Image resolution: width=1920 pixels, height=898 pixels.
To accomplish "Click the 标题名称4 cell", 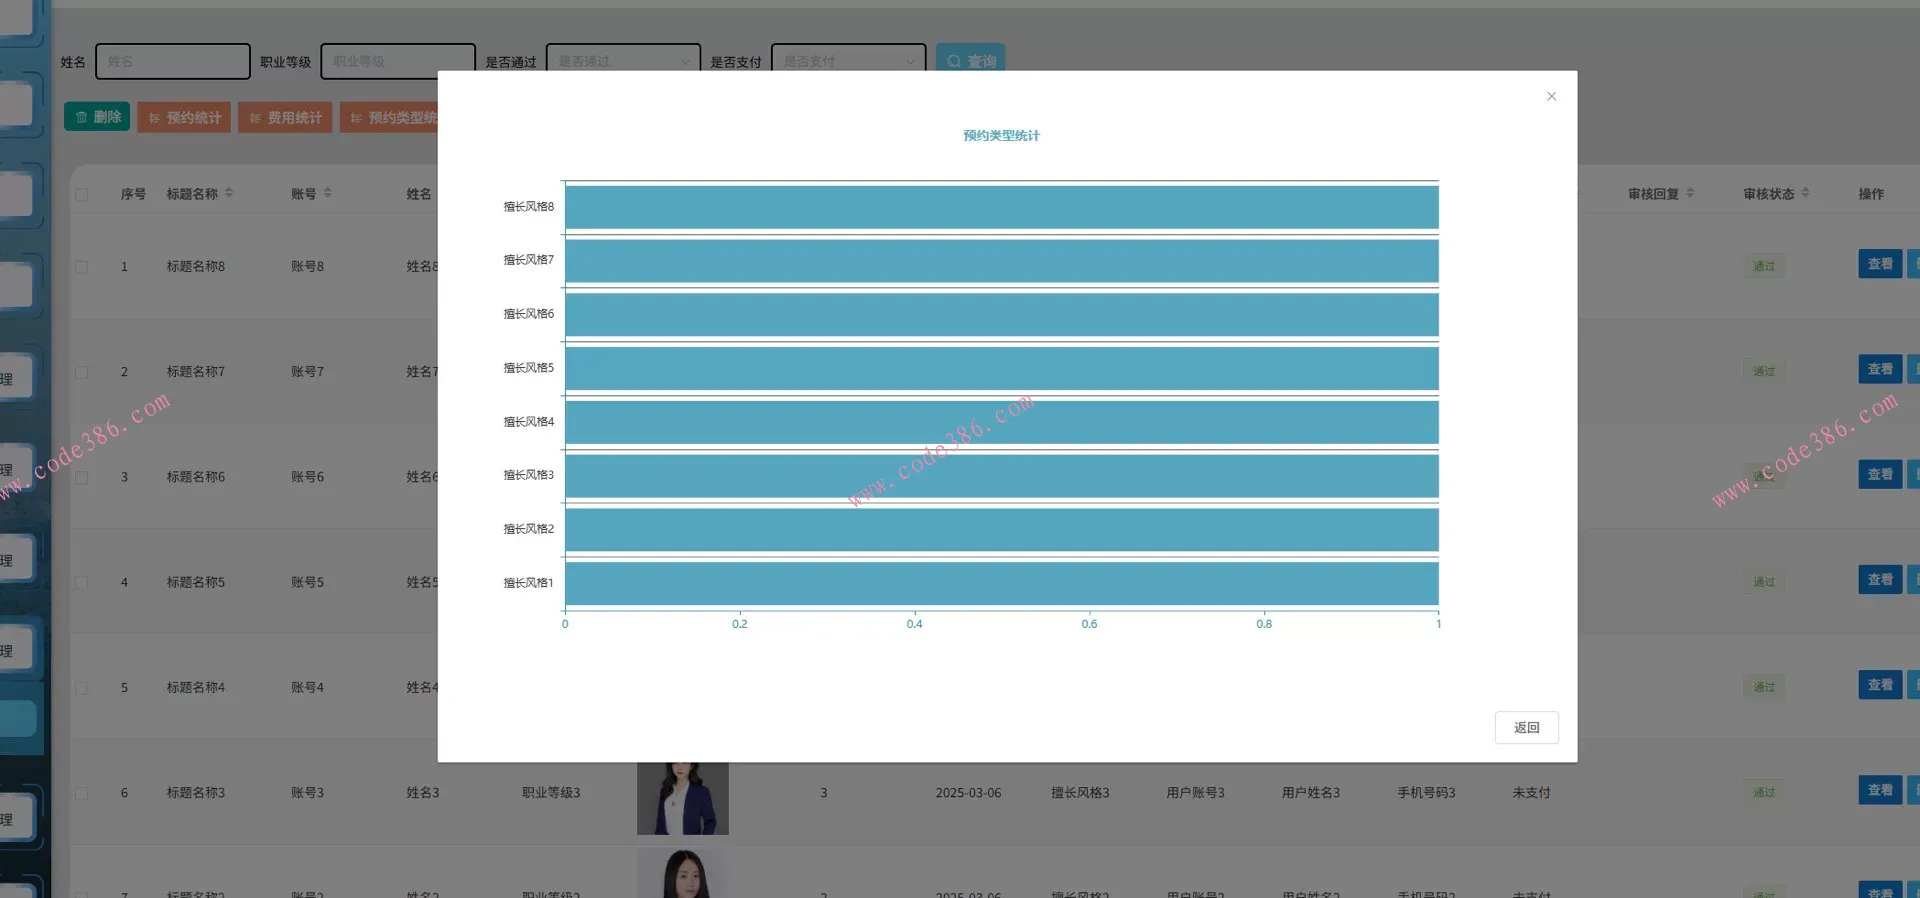I will coord(196,688).
